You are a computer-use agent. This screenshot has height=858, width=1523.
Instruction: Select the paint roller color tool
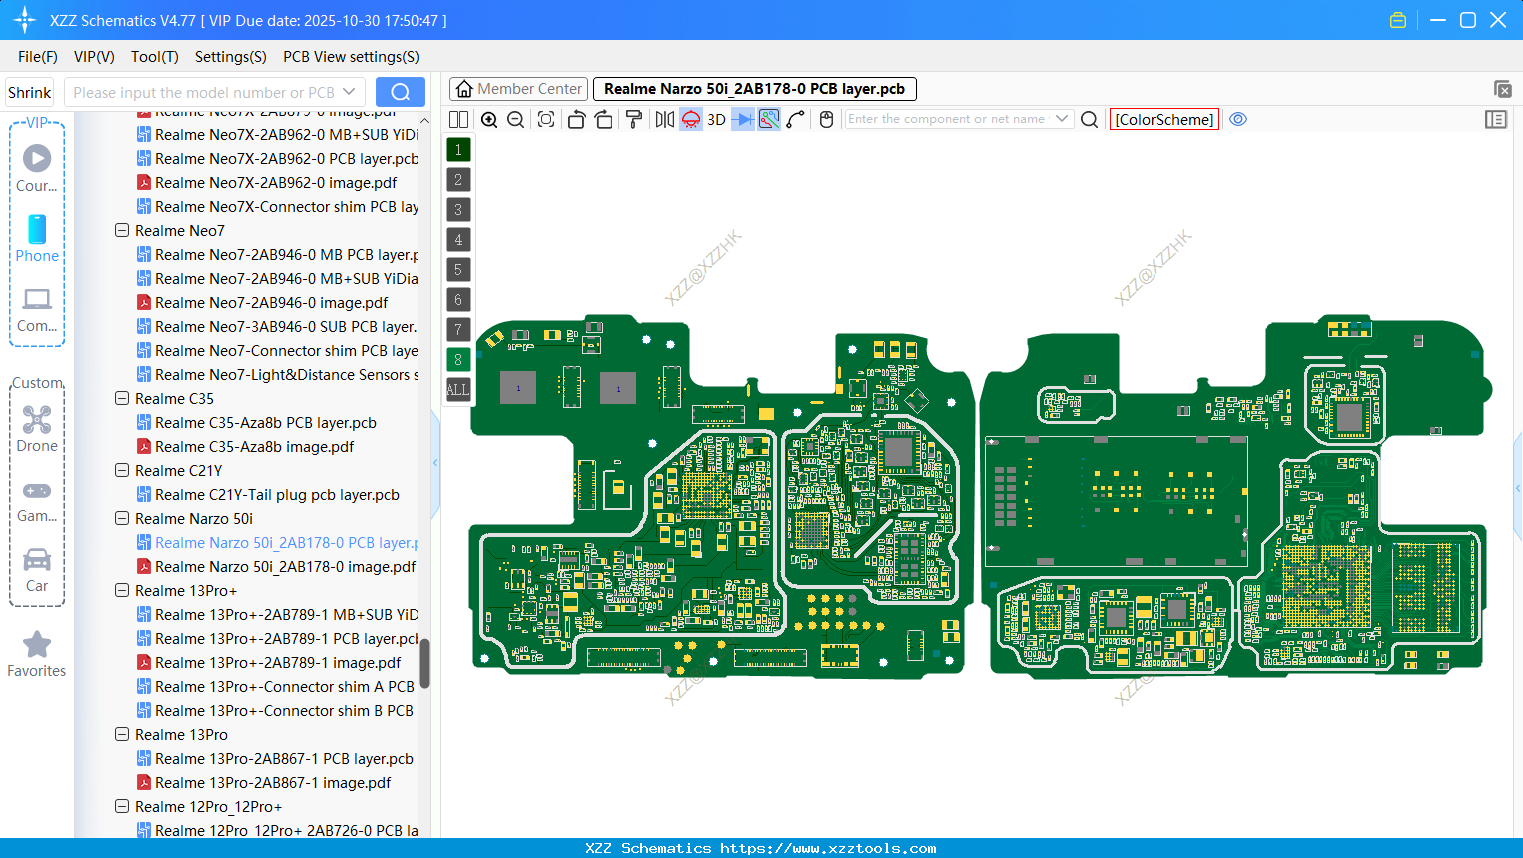[636, 119]
